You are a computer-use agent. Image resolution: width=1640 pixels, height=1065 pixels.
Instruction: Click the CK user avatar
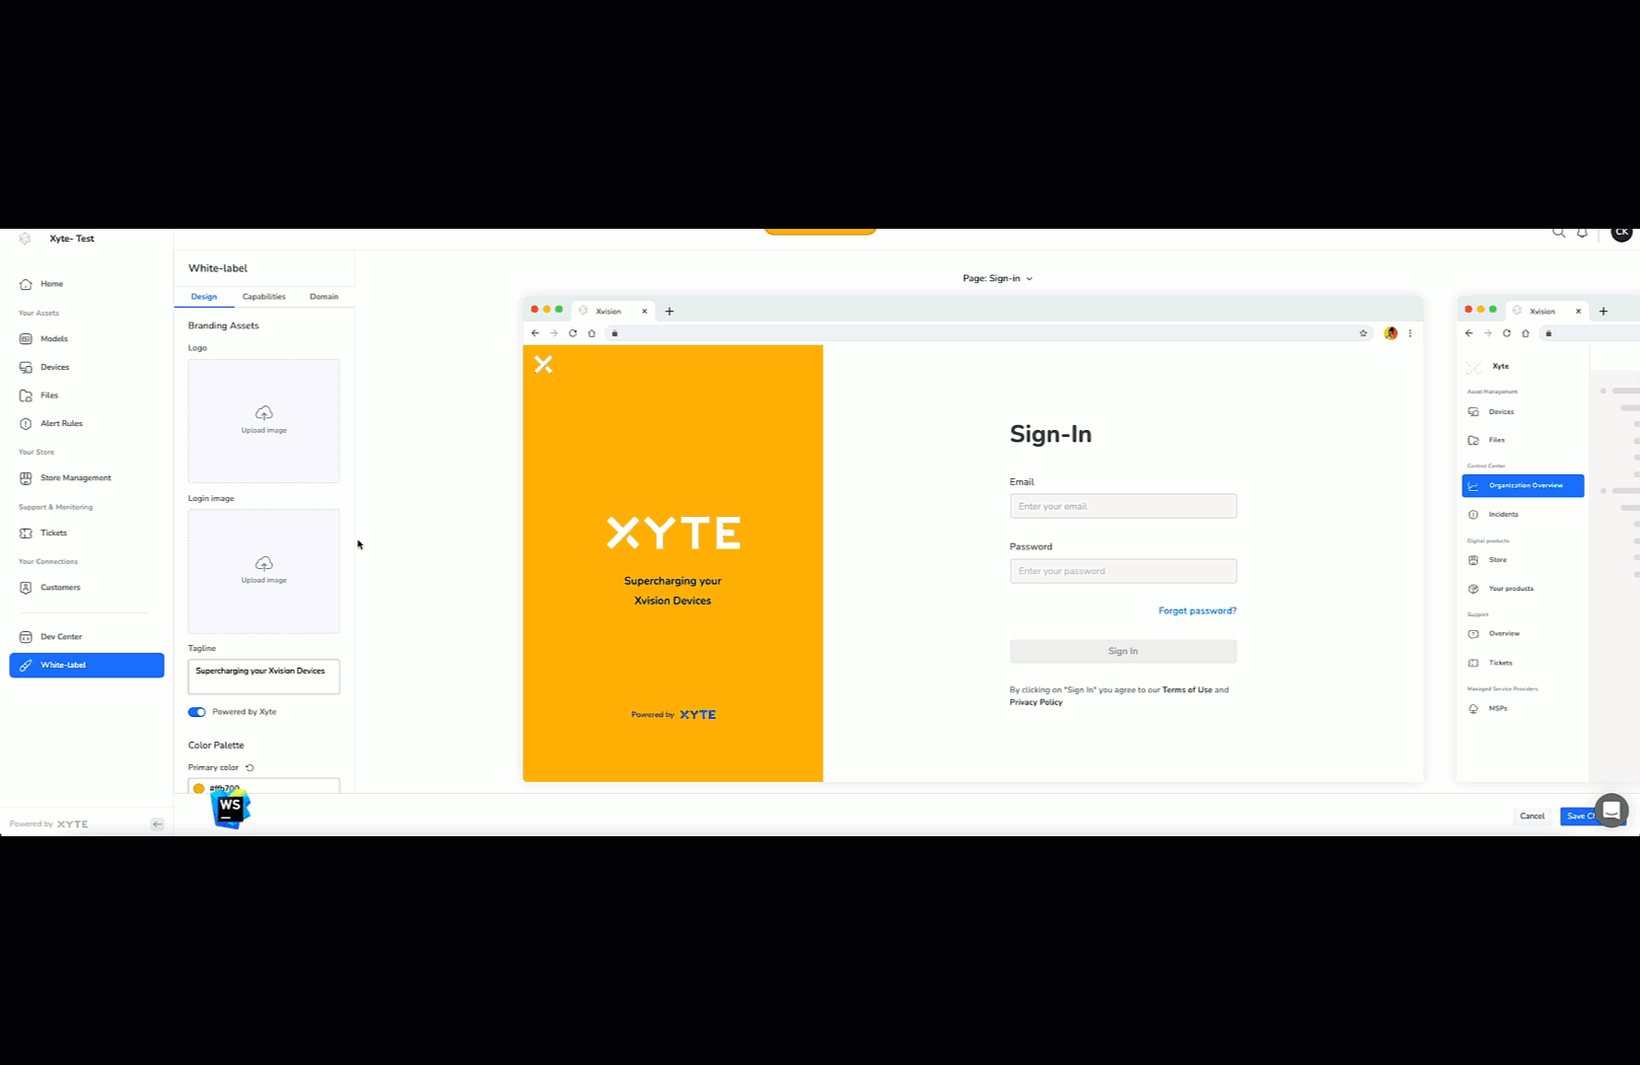tap(1621, 232)
